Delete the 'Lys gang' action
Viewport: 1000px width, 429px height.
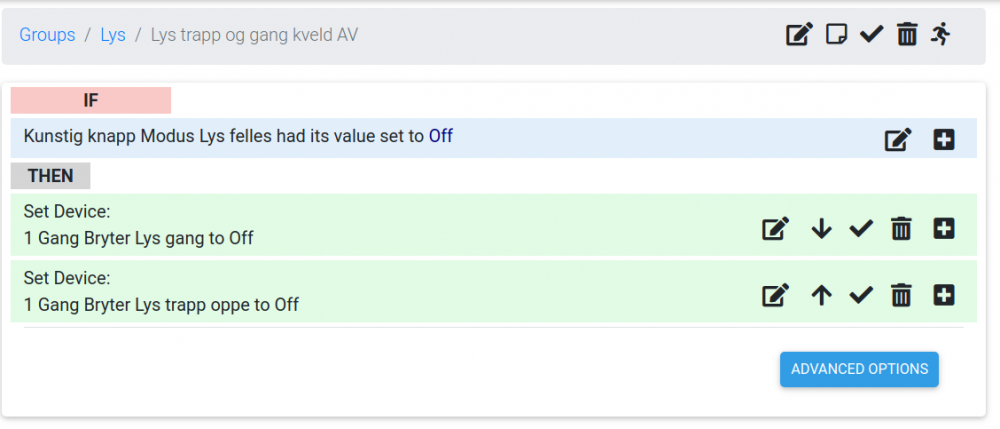coord(901,229)
